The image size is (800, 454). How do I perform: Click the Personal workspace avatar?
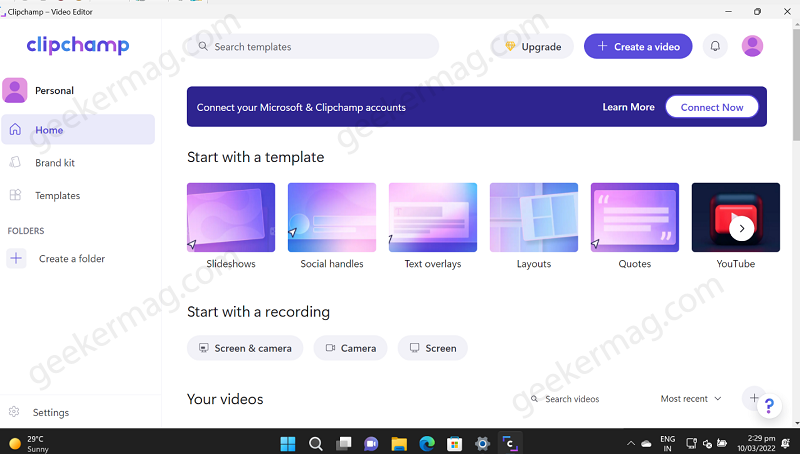[x=15, y=90]
